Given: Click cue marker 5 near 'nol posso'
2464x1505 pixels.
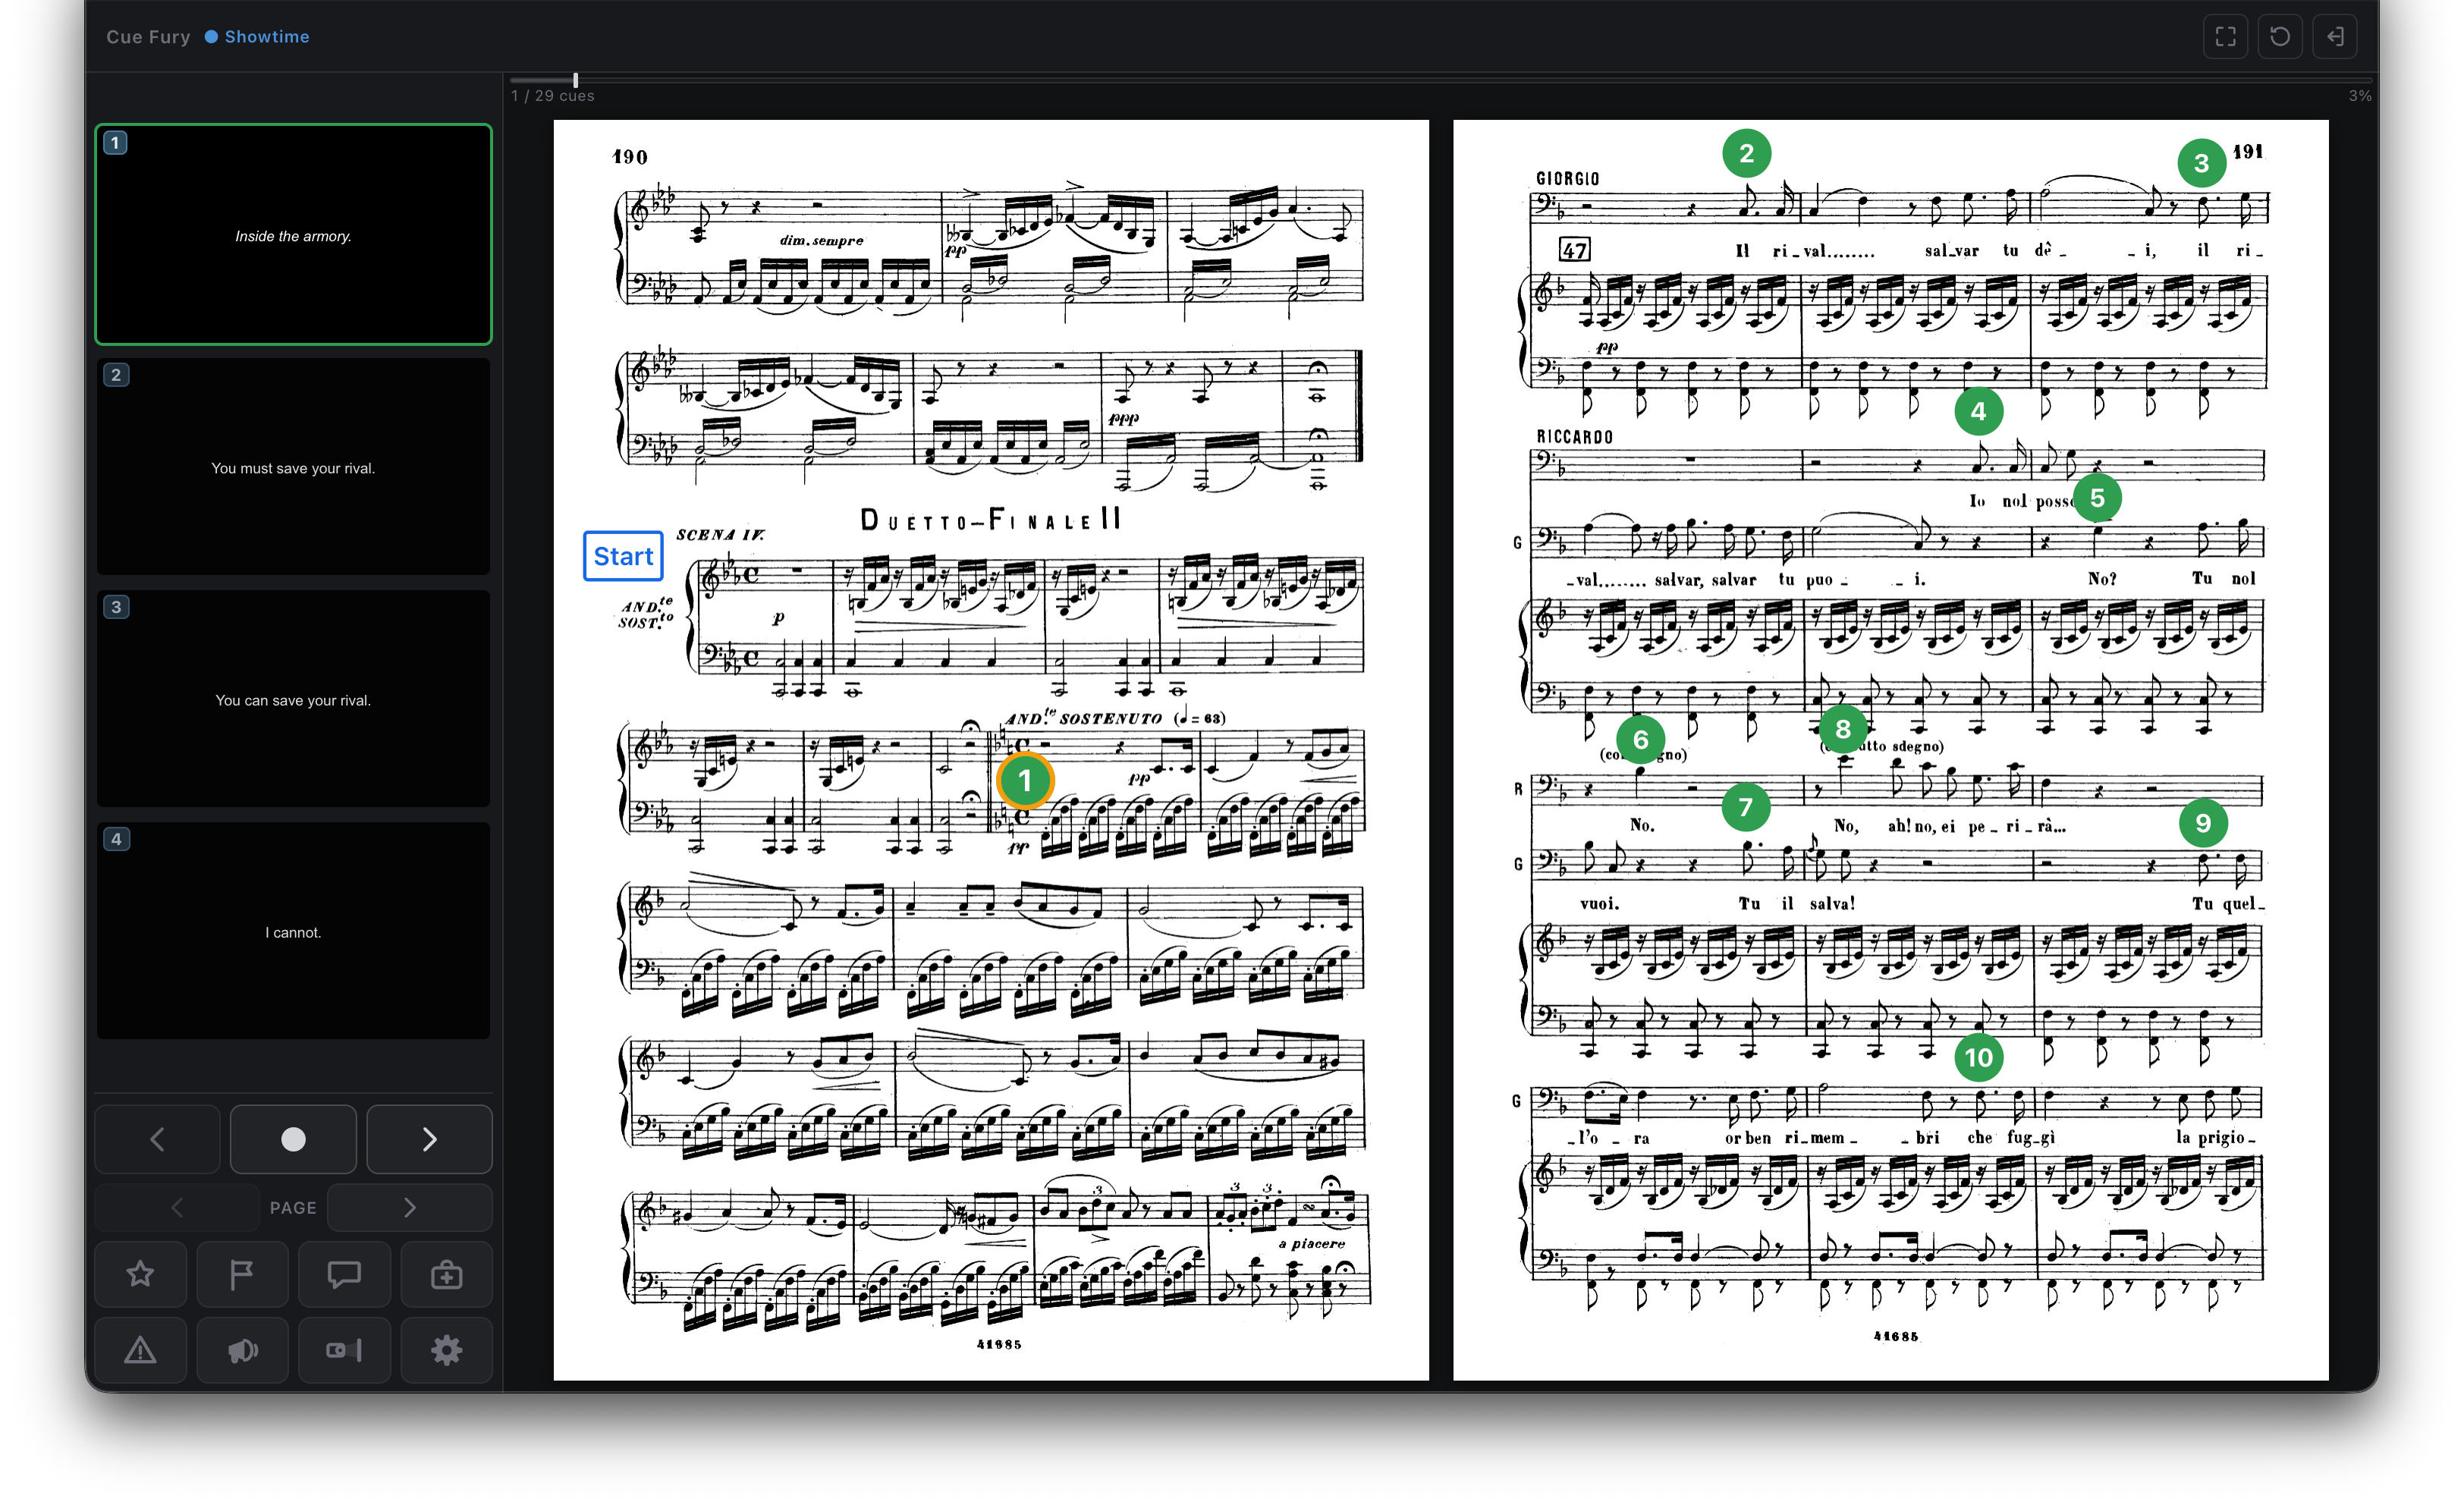Looking at the screenshot, I should [2097, 498].
